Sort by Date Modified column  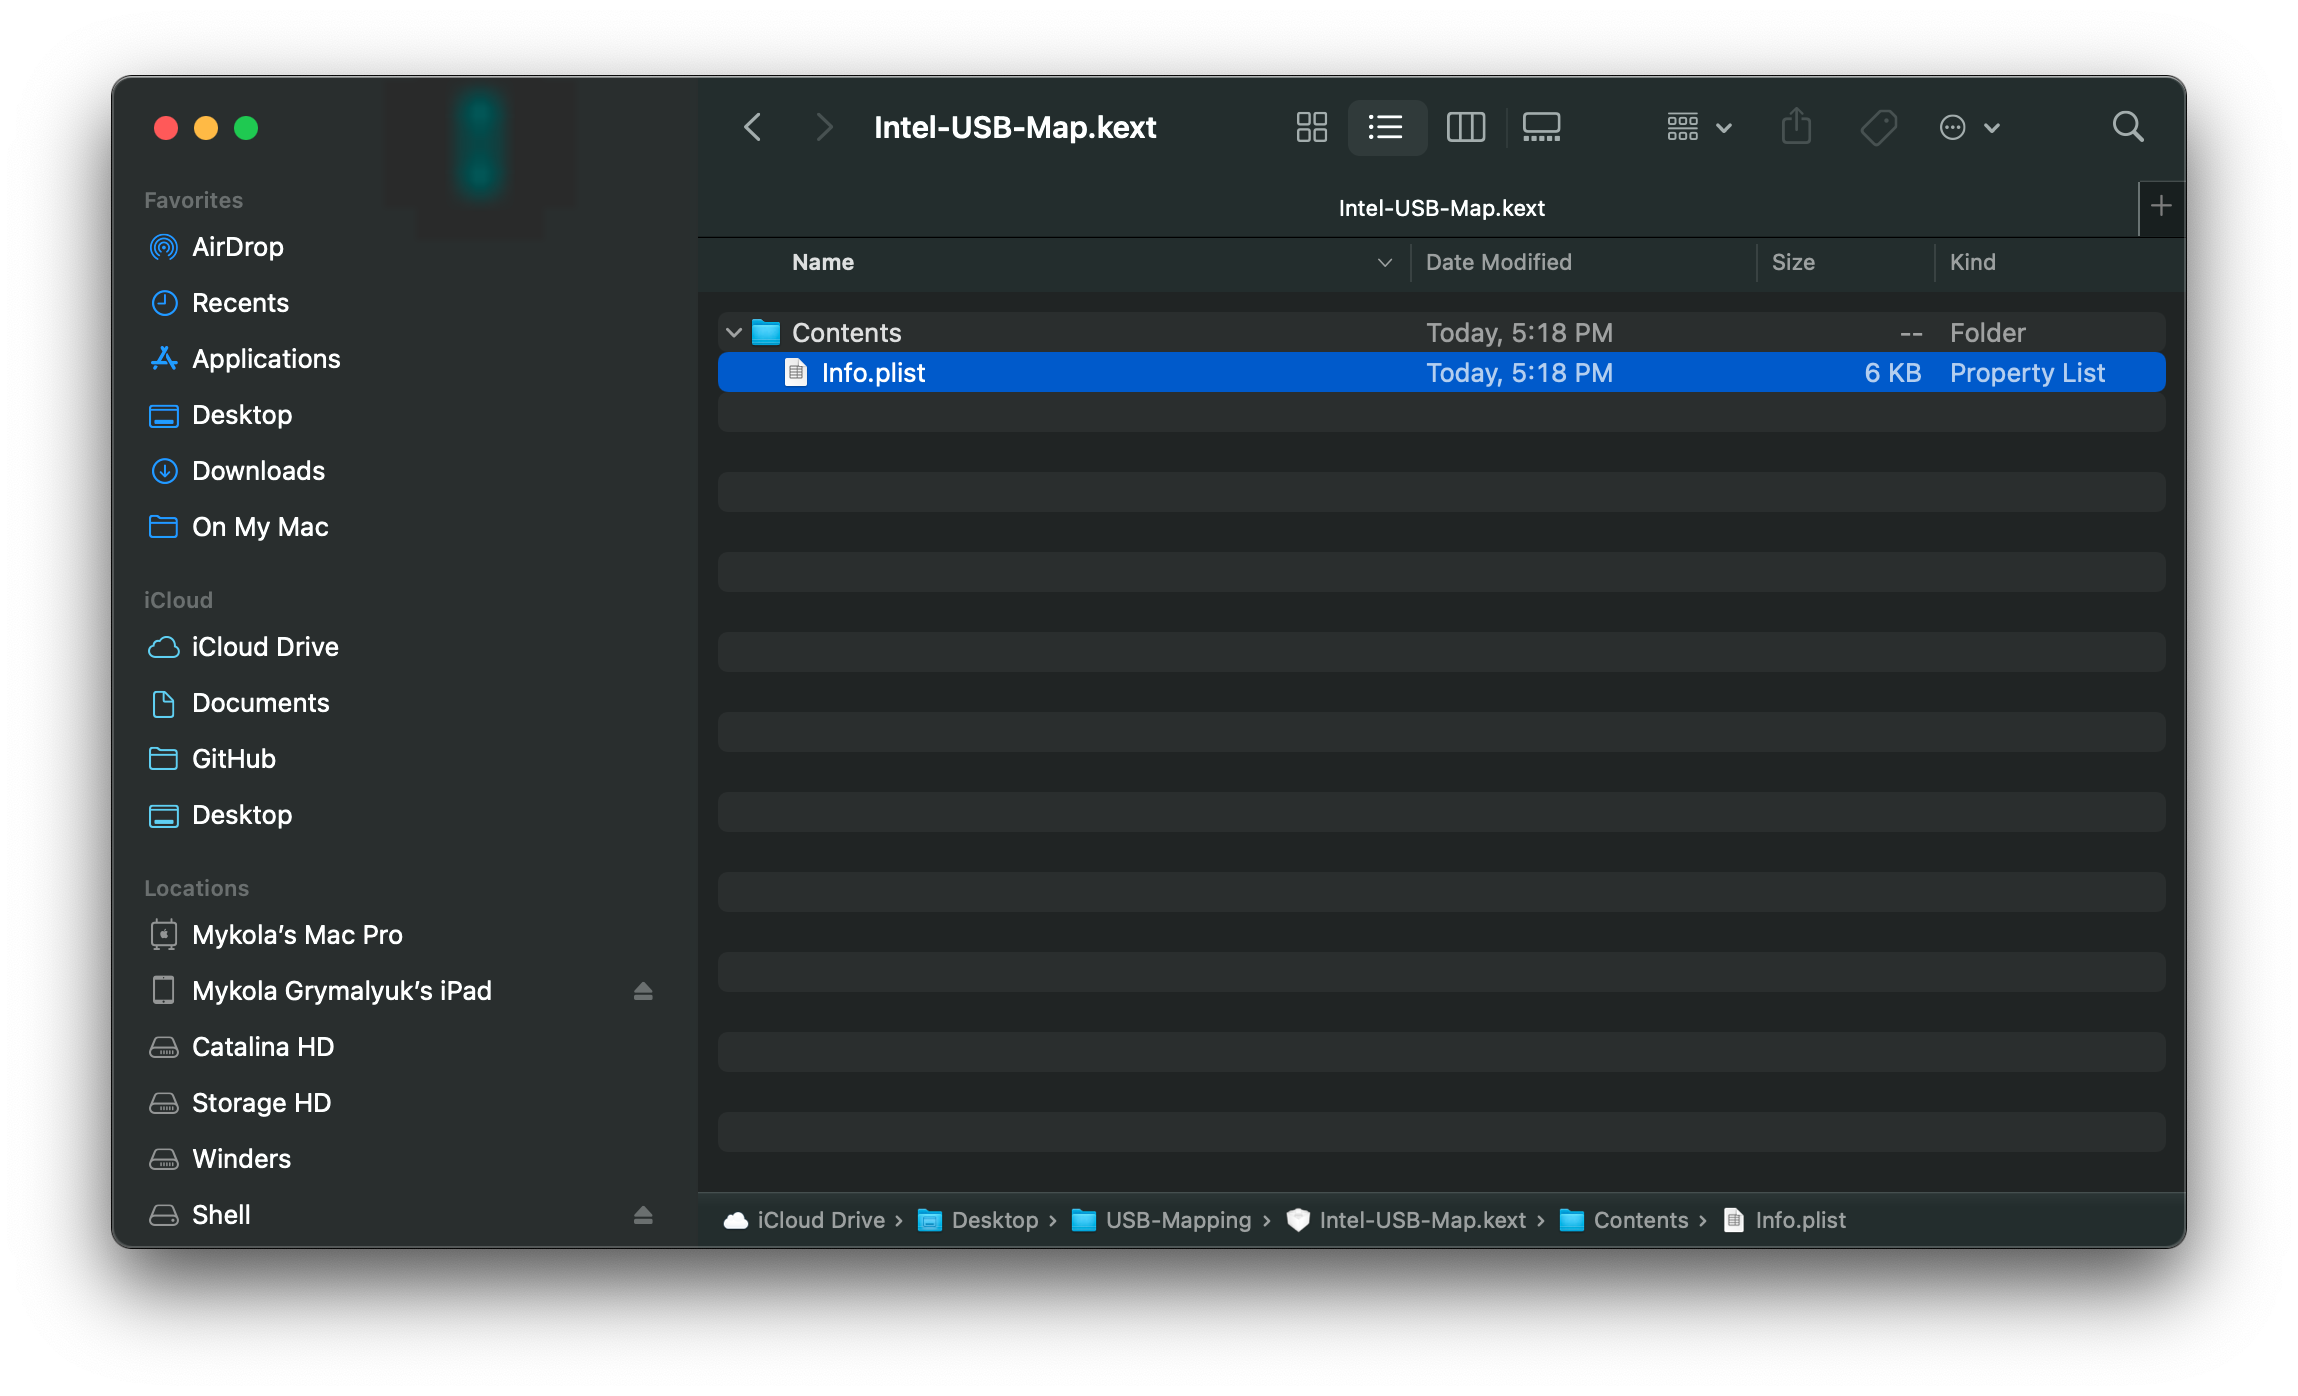click(1498, 262)
